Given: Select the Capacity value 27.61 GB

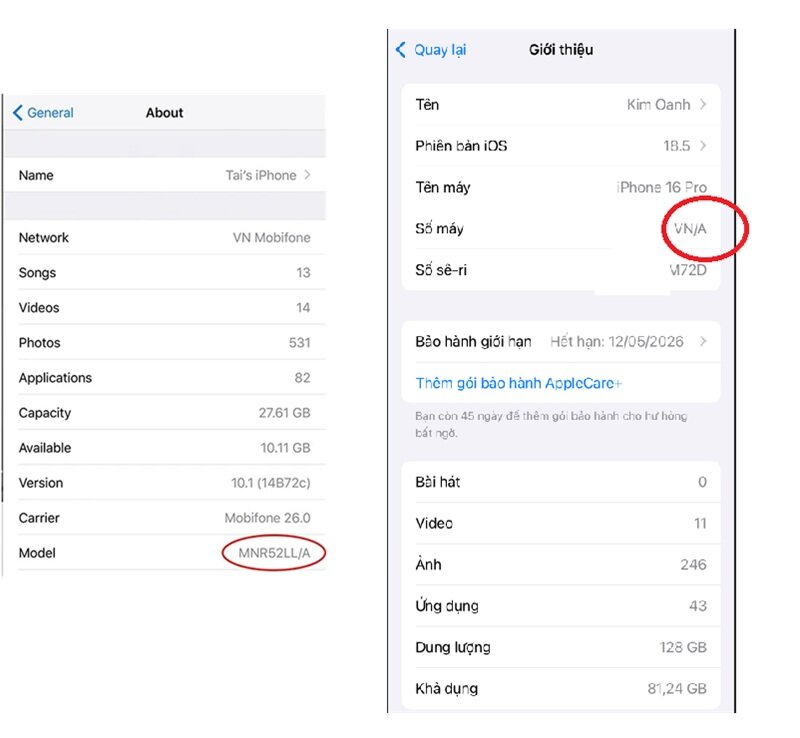Looking at the screenshot, I should coord(284,412).
